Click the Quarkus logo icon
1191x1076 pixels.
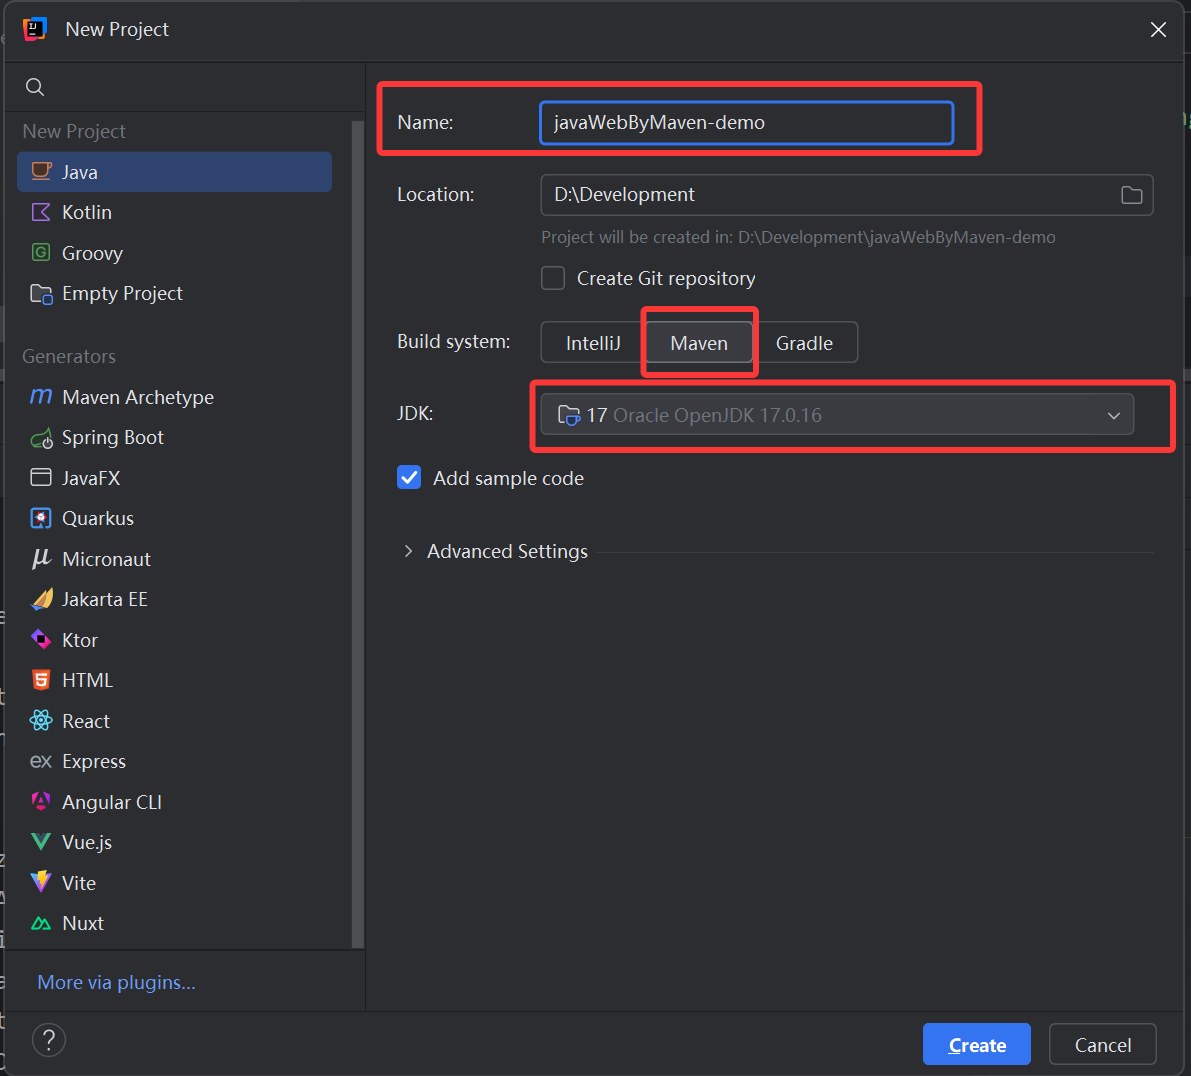click(41, 518)
